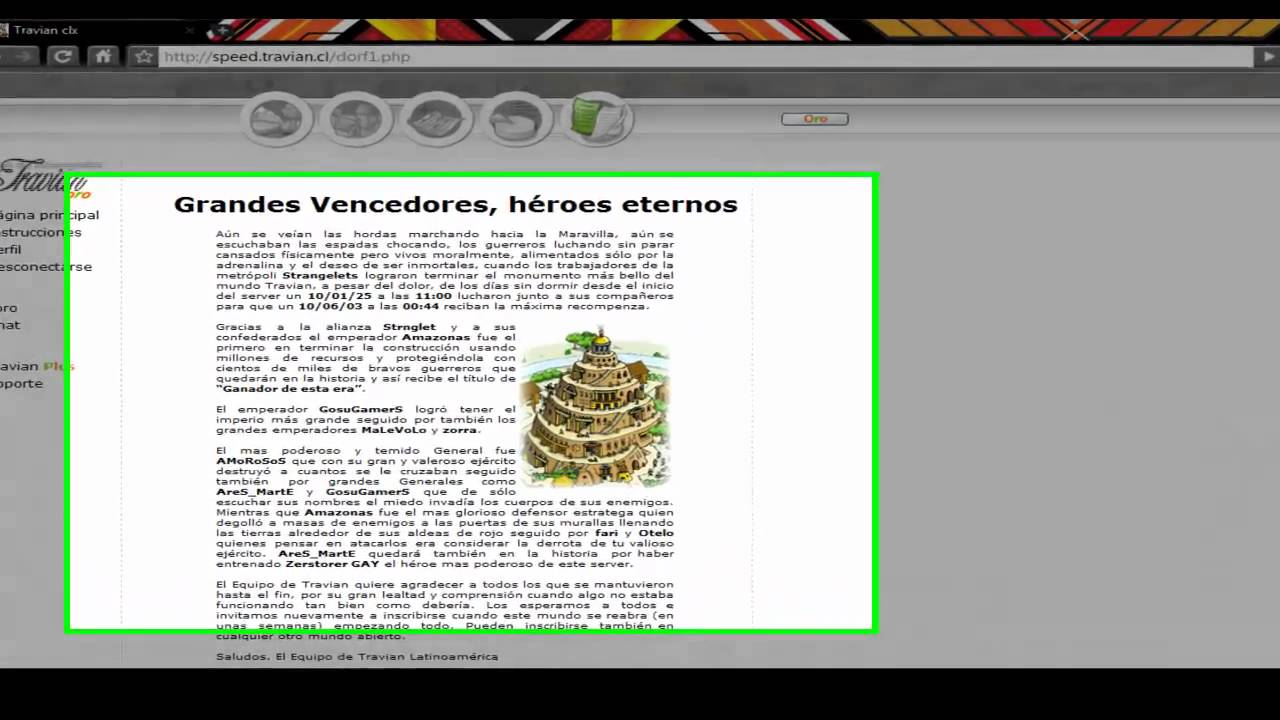Image resolution: width=1280 pixels, height=720 pixels.
Task: Click the bold name Otelo
Action: (656, 533)
